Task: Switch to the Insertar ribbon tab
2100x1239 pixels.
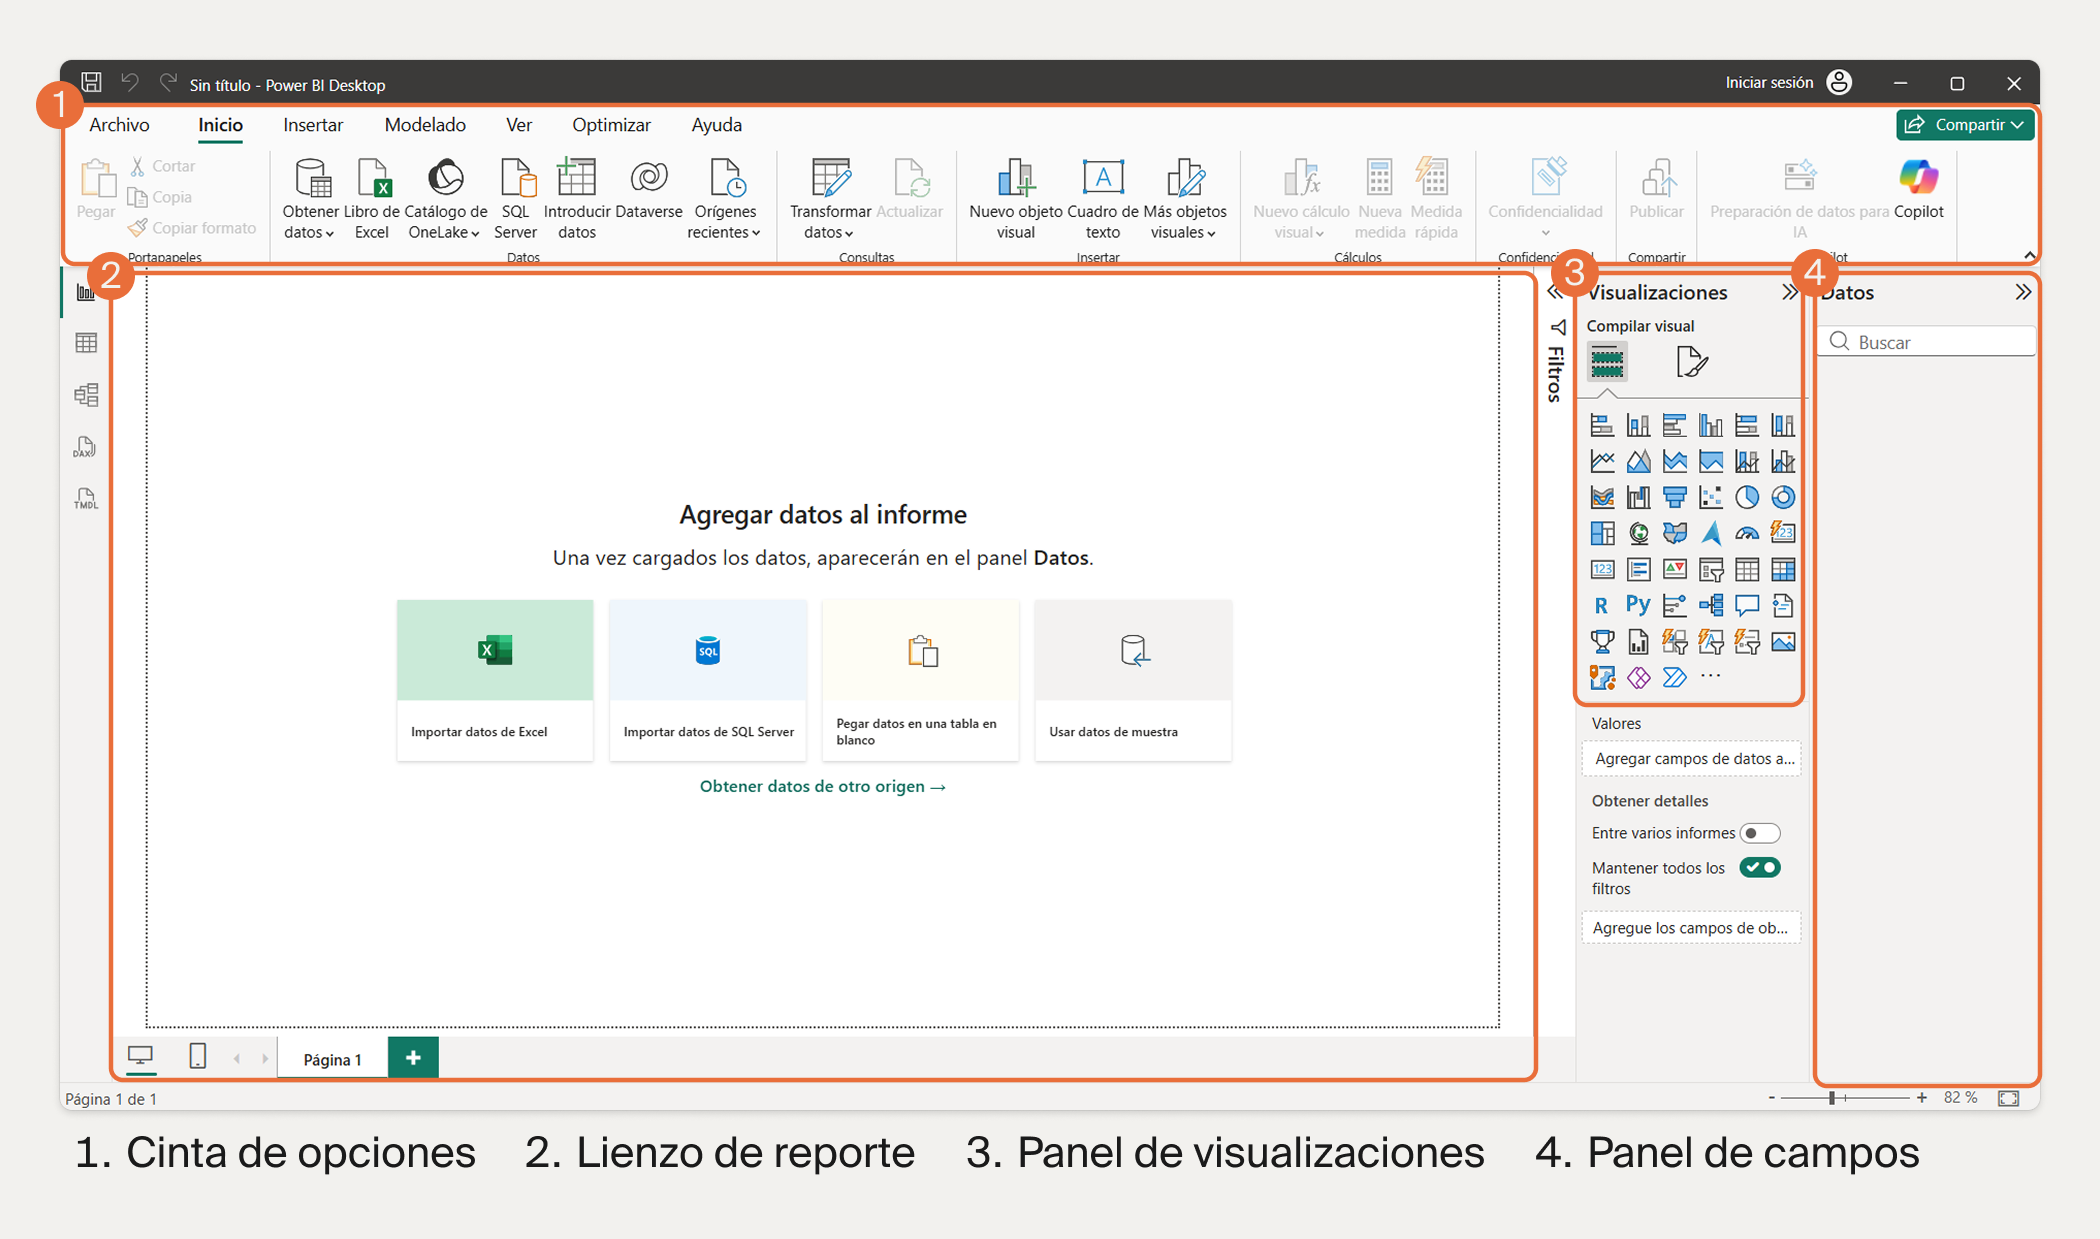Action: coord(313,125)
